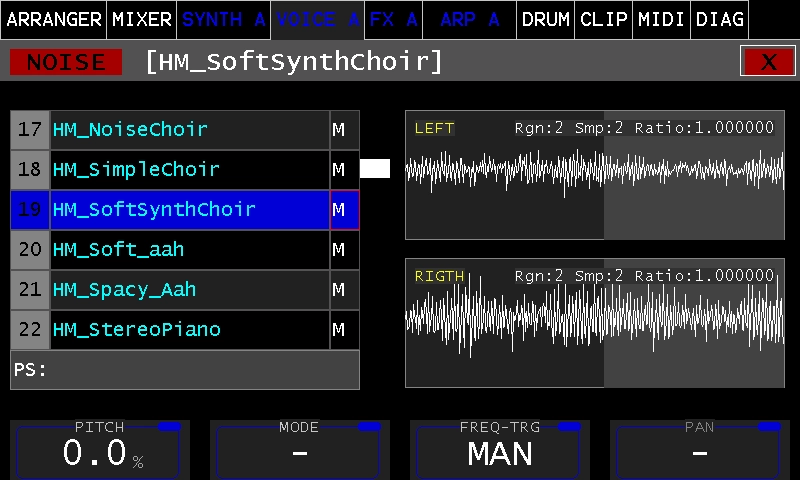Image resolution: width=800 pixels, height=480 pixels.
Task: Select the MODE parameter box
Action: (299, 450)
